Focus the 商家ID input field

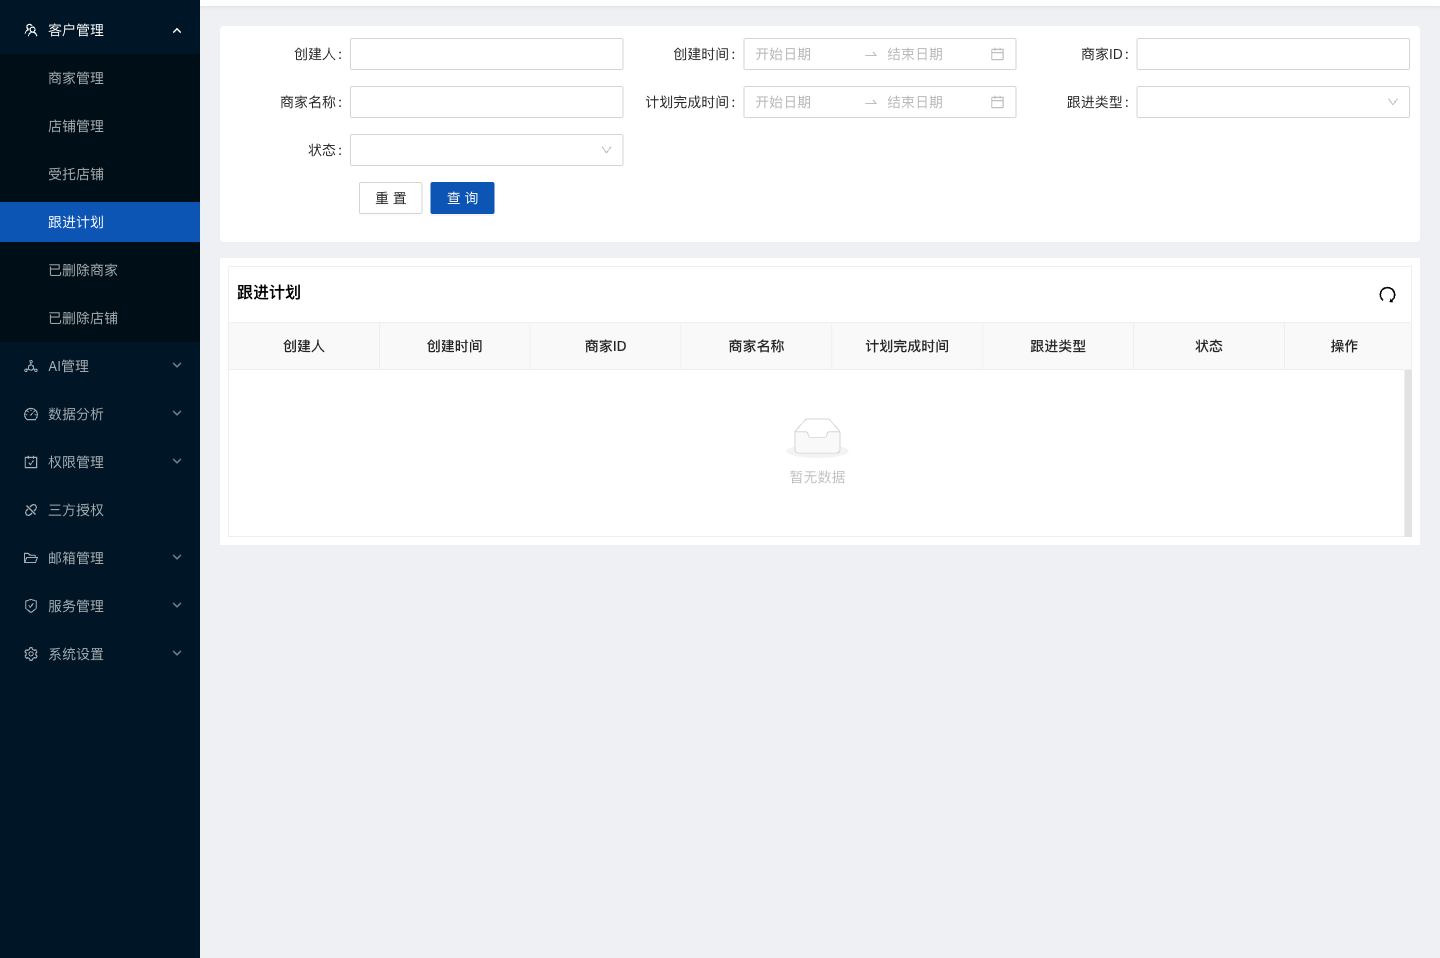click(1273, 54)
